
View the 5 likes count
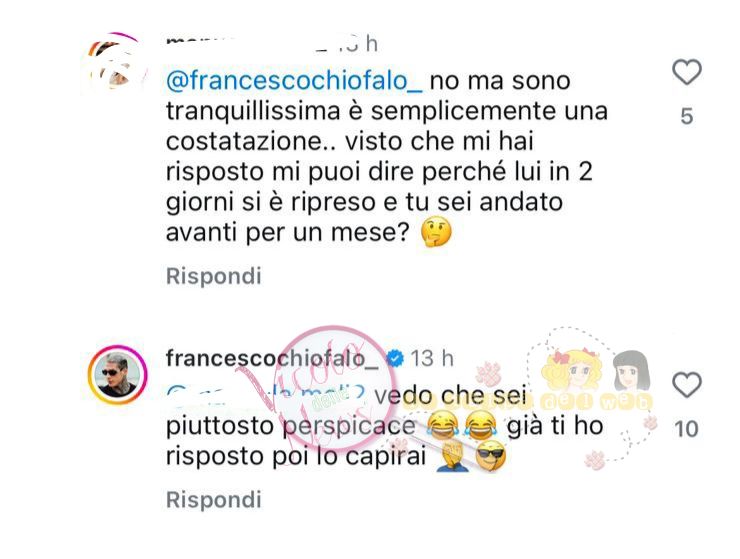pos(687,116)
